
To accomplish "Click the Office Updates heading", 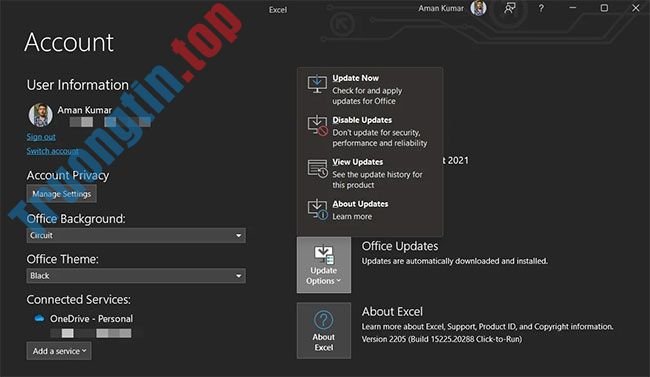I will click(400, 246).
